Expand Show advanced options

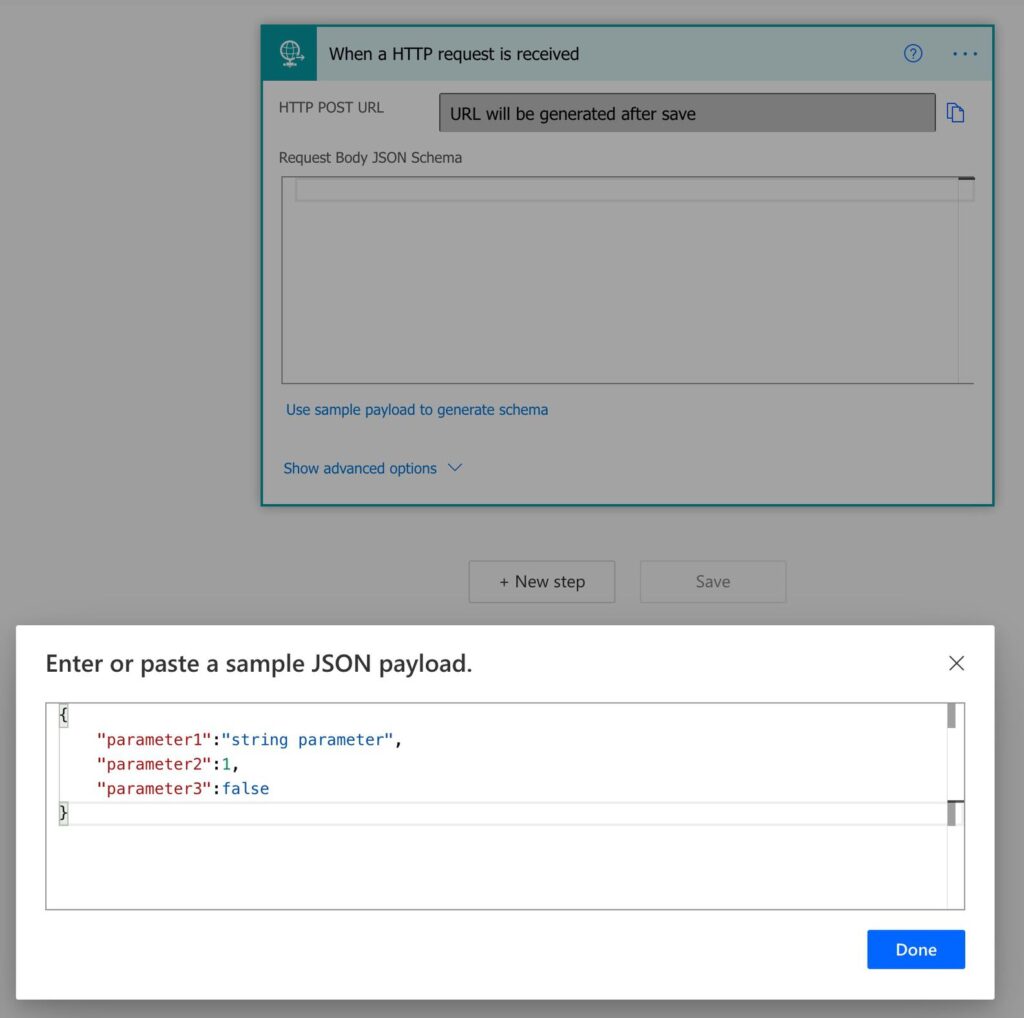(372, 468)
